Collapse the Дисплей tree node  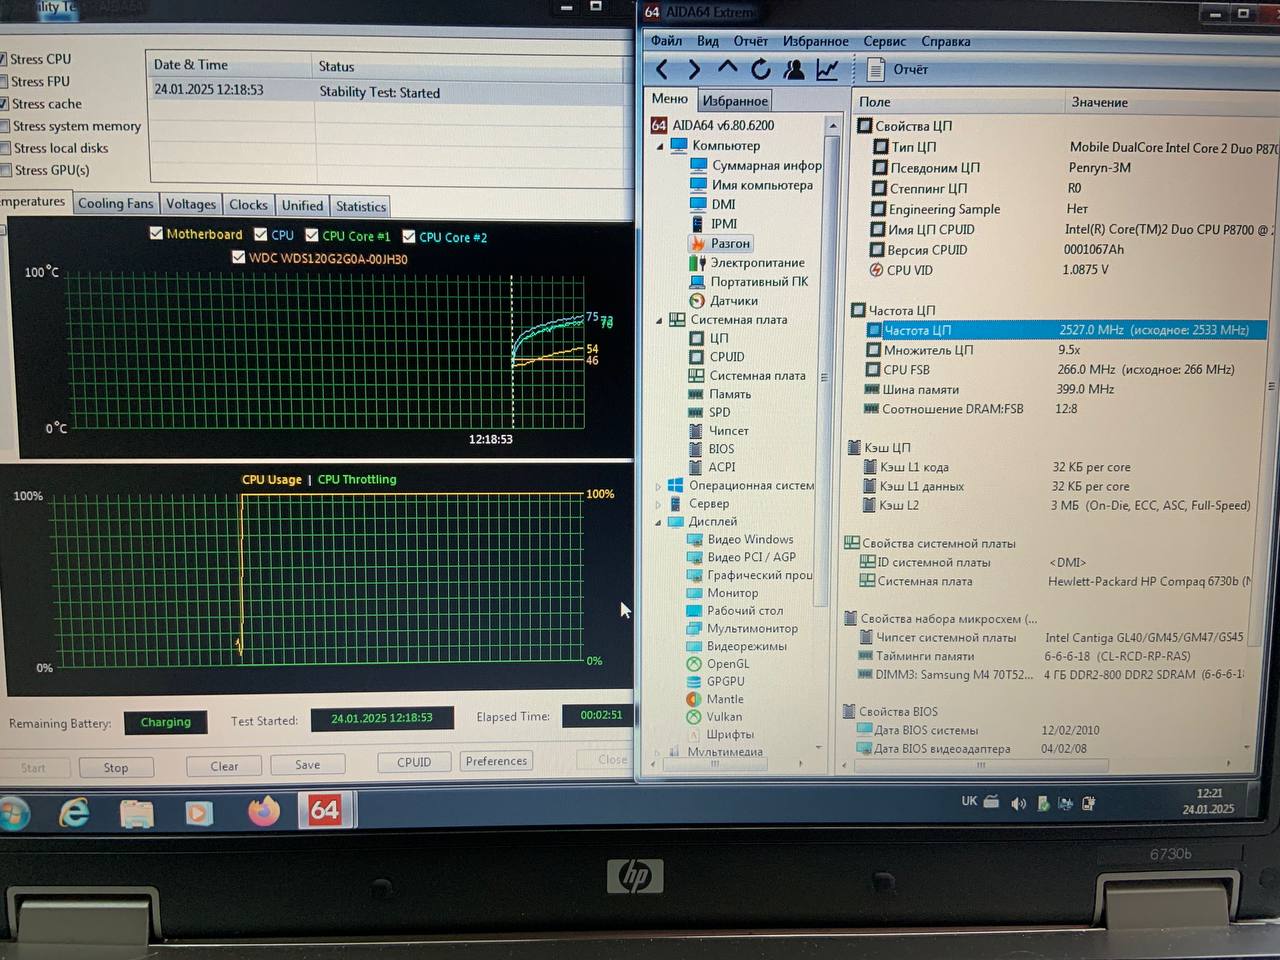click(x=658, y=522)
